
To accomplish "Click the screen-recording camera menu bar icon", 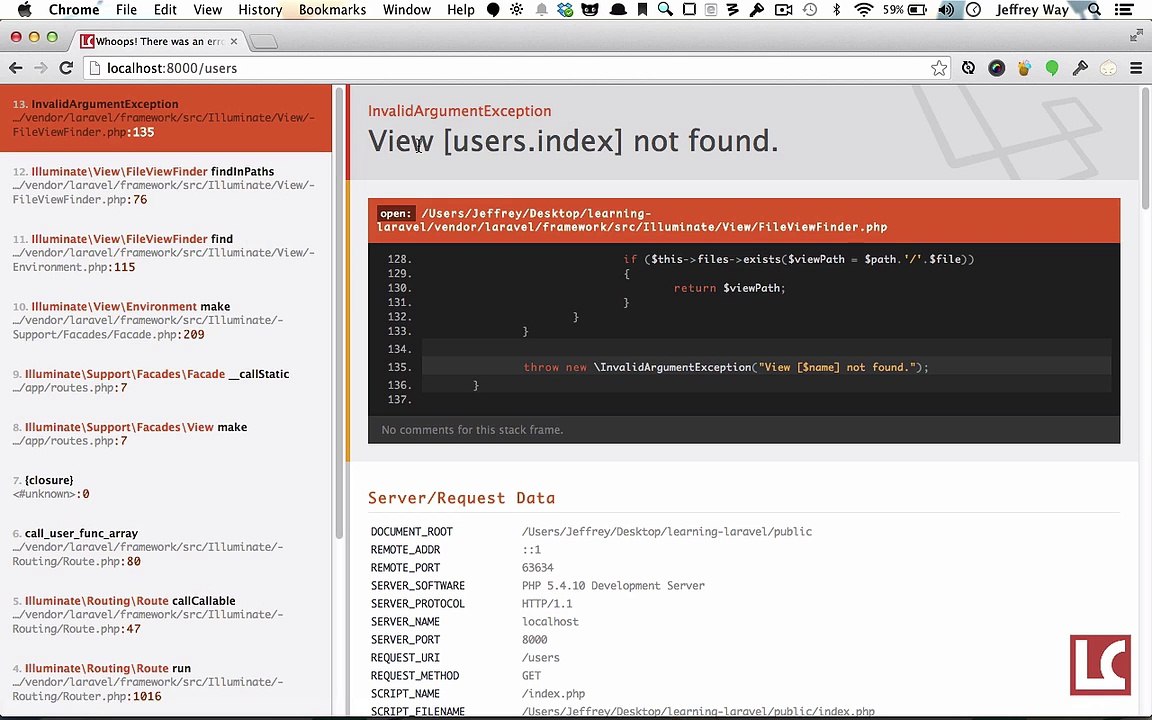I will click(x=784, y=10).
